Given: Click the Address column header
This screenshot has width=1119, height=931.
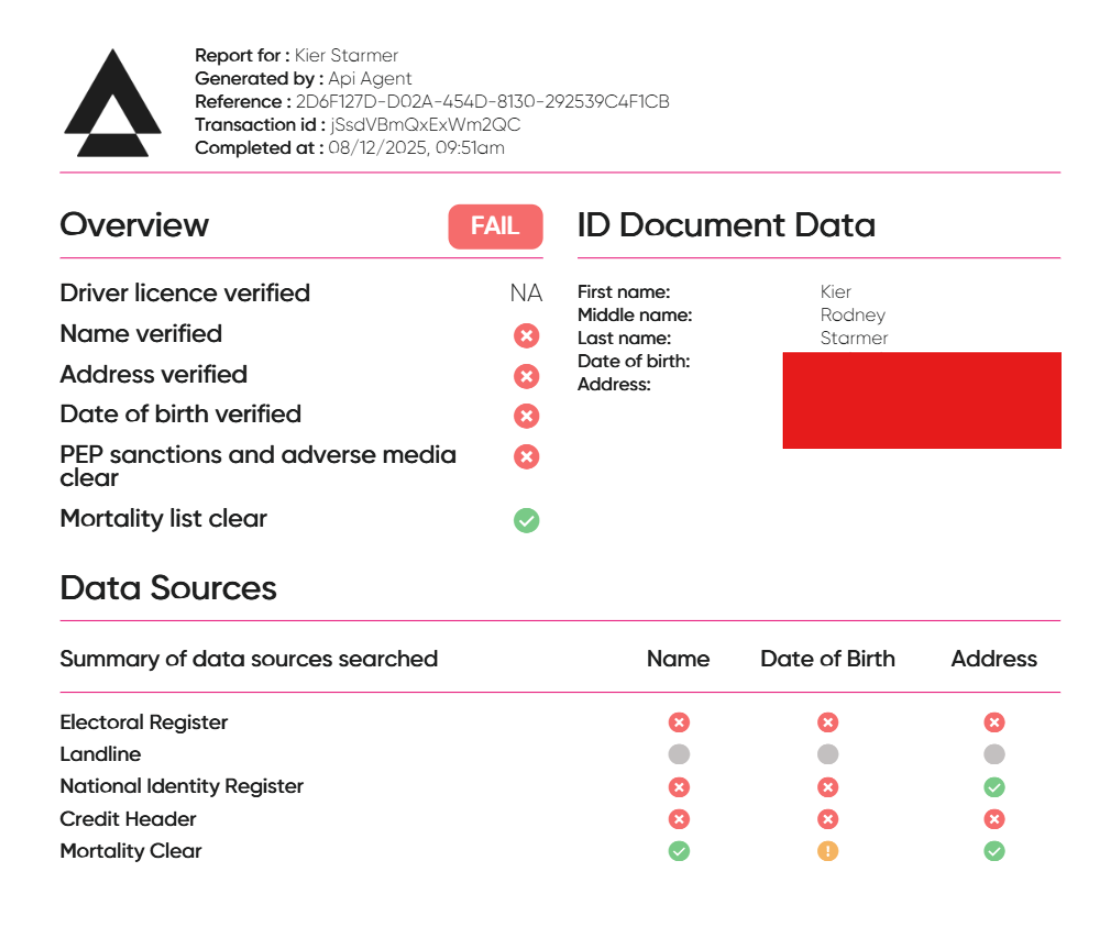Looking at the screenshot, I should [994, 658].
